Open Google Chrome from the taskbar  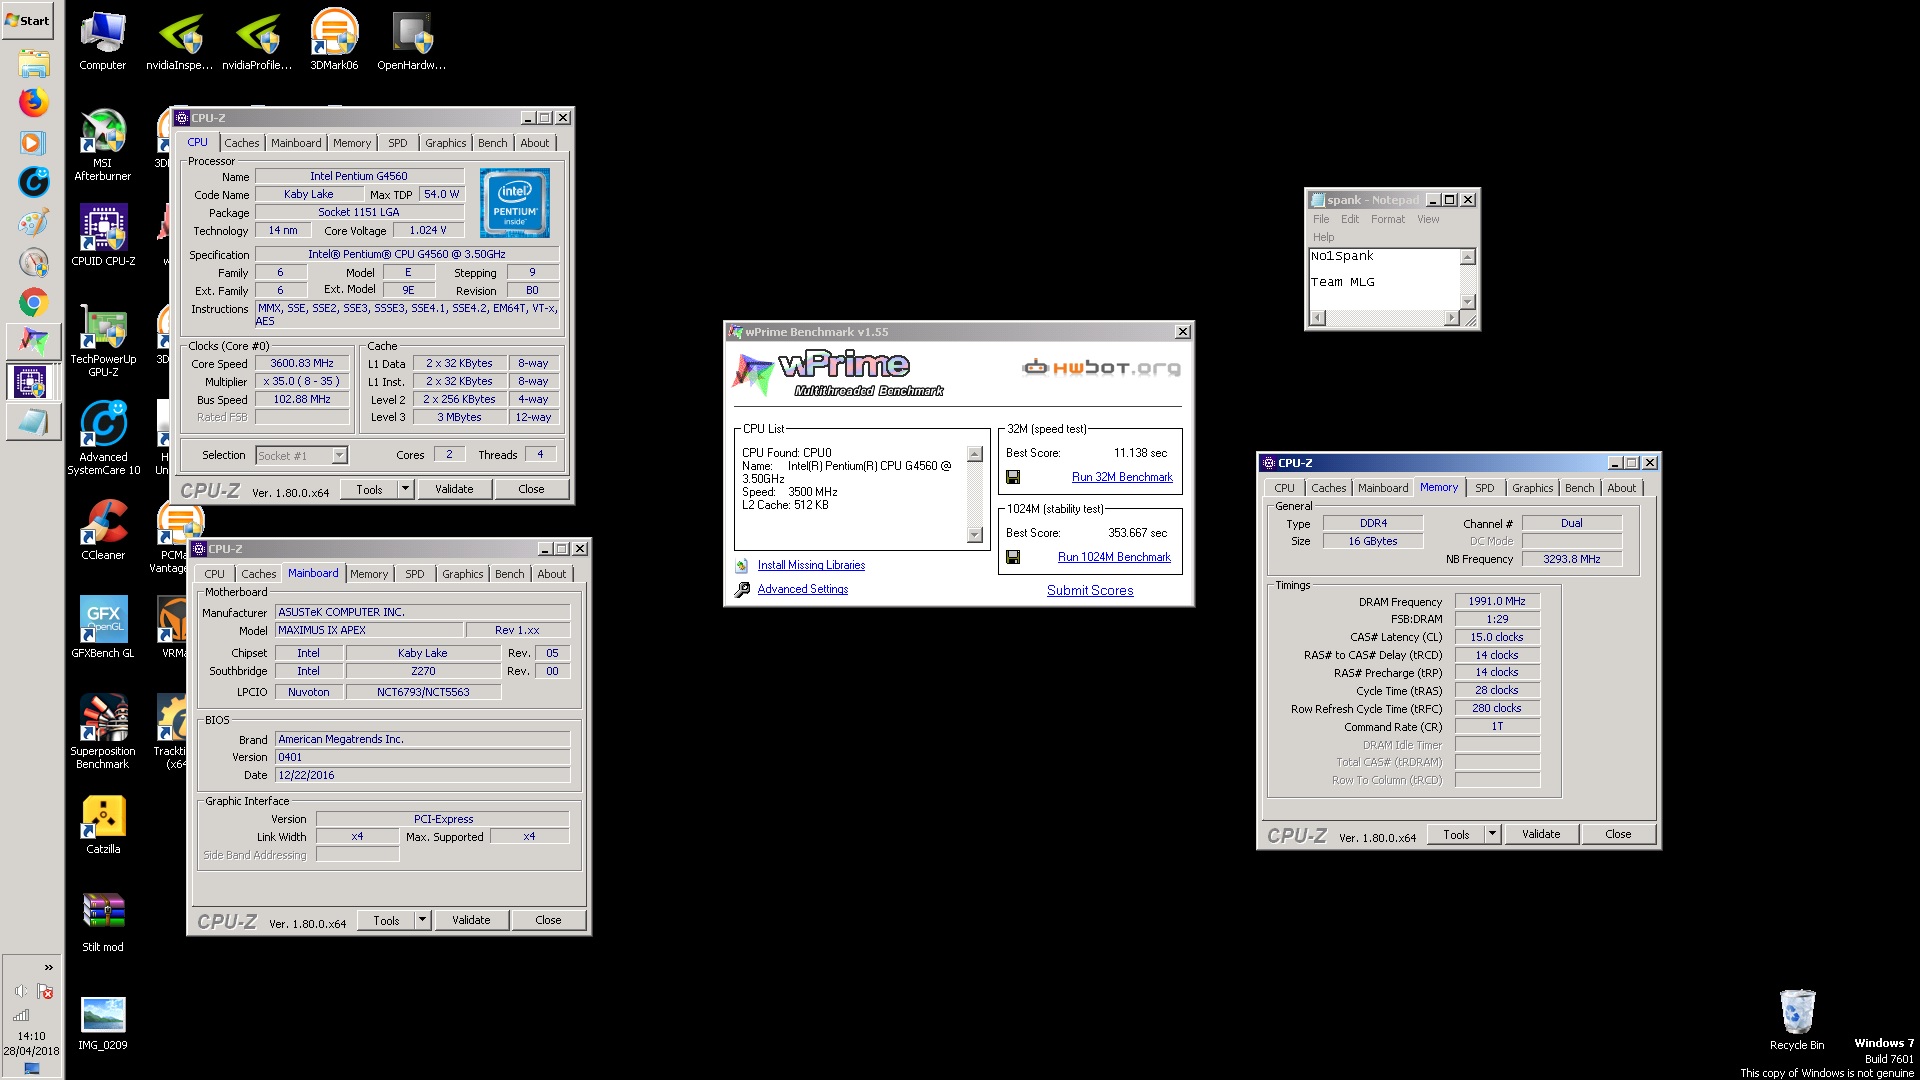(x=33, y=302)
